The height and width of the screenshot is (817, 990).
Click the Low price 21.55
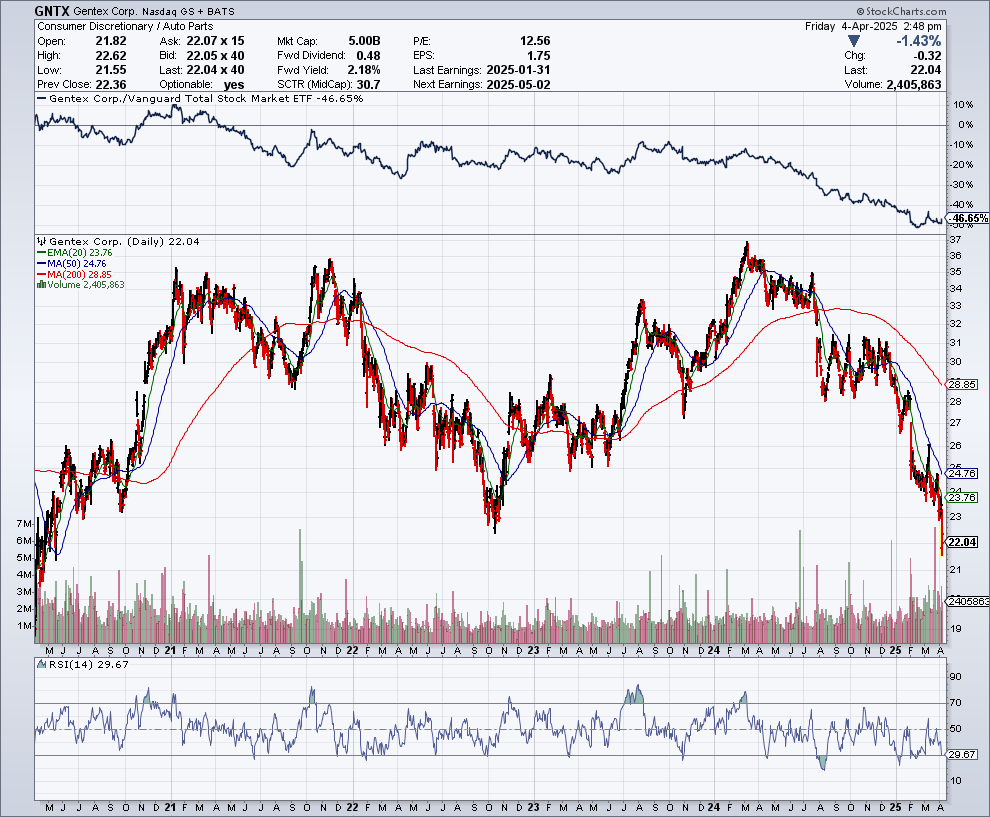click(x=111, y=70)
